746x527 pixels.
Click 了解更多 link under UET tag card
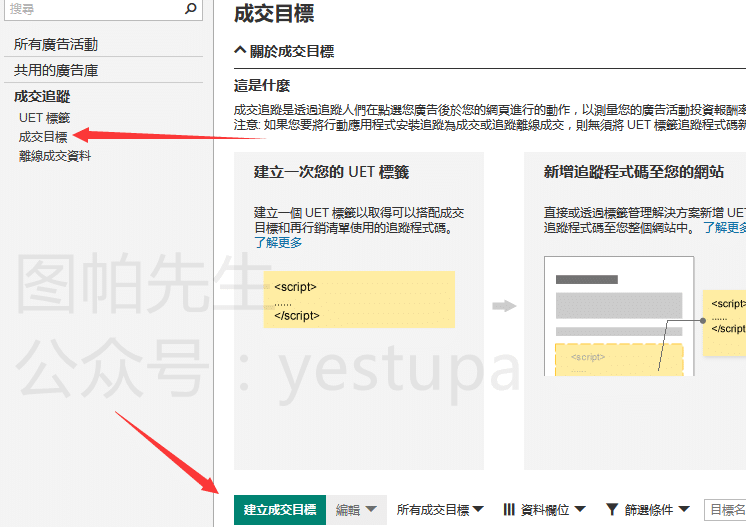click(278, 243)
